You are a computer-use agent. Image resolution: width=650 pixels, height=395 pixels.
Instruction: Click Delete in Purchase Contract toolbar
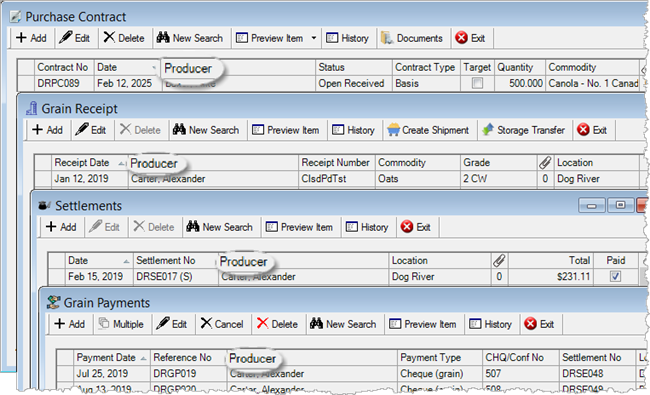pyautogui.click(x=124, y=38)
